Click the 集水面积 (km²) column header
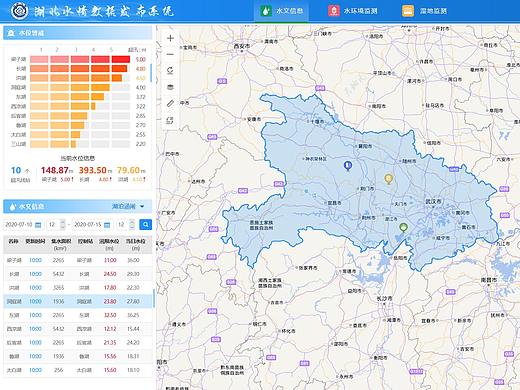The width and height of the screenshot is (520, 390). tap(61, 244)
